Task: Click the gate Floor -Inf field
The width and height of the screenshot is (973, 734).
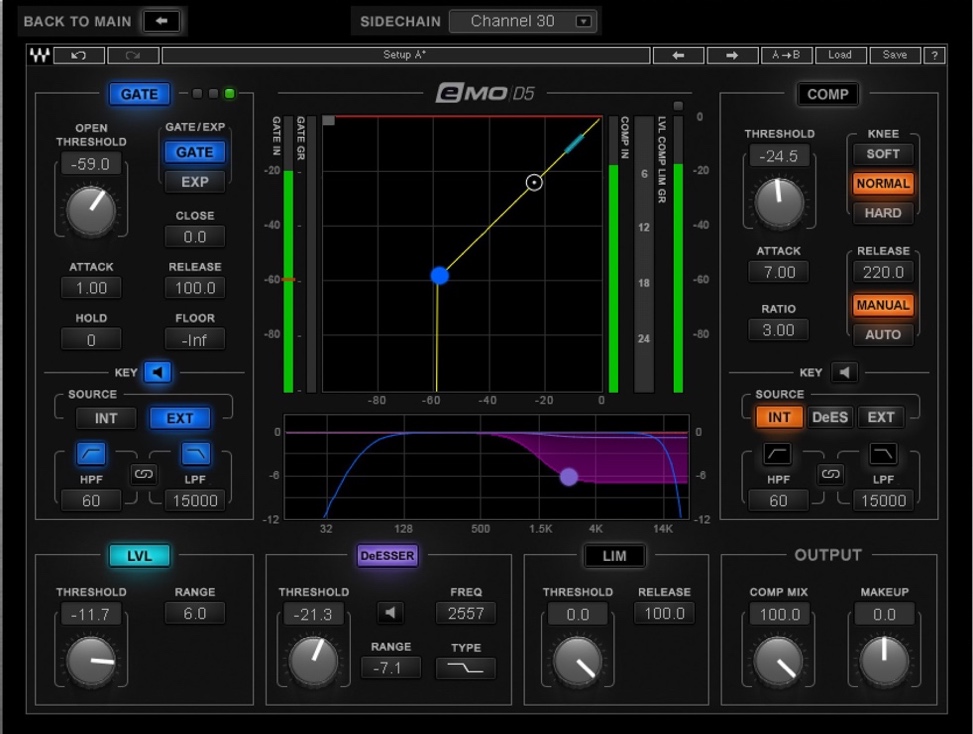Action: point(195,340)
